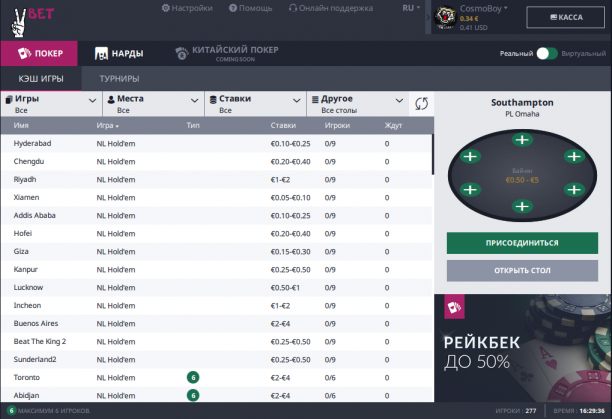The width and height of the screenshot is (612, 419).
Task: Open online support headset icon
Action: [293, 8]
